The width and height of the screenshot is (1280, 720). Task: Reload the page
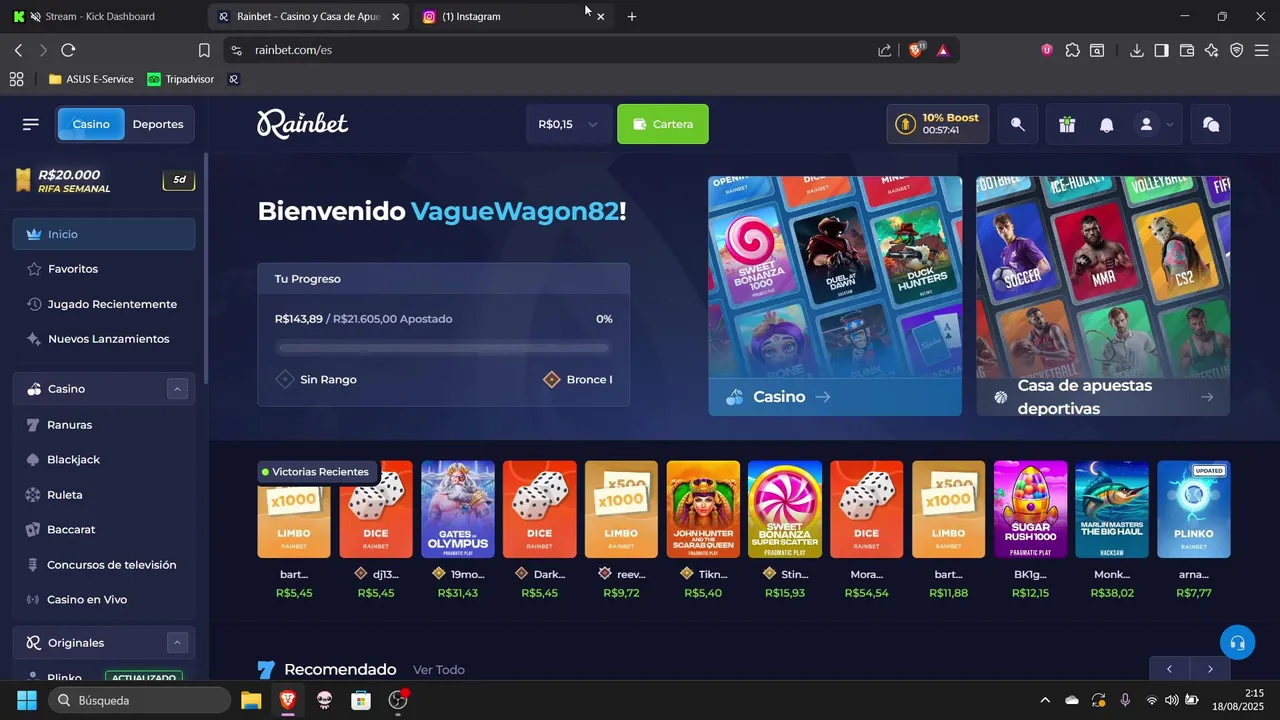coord(68,50)
